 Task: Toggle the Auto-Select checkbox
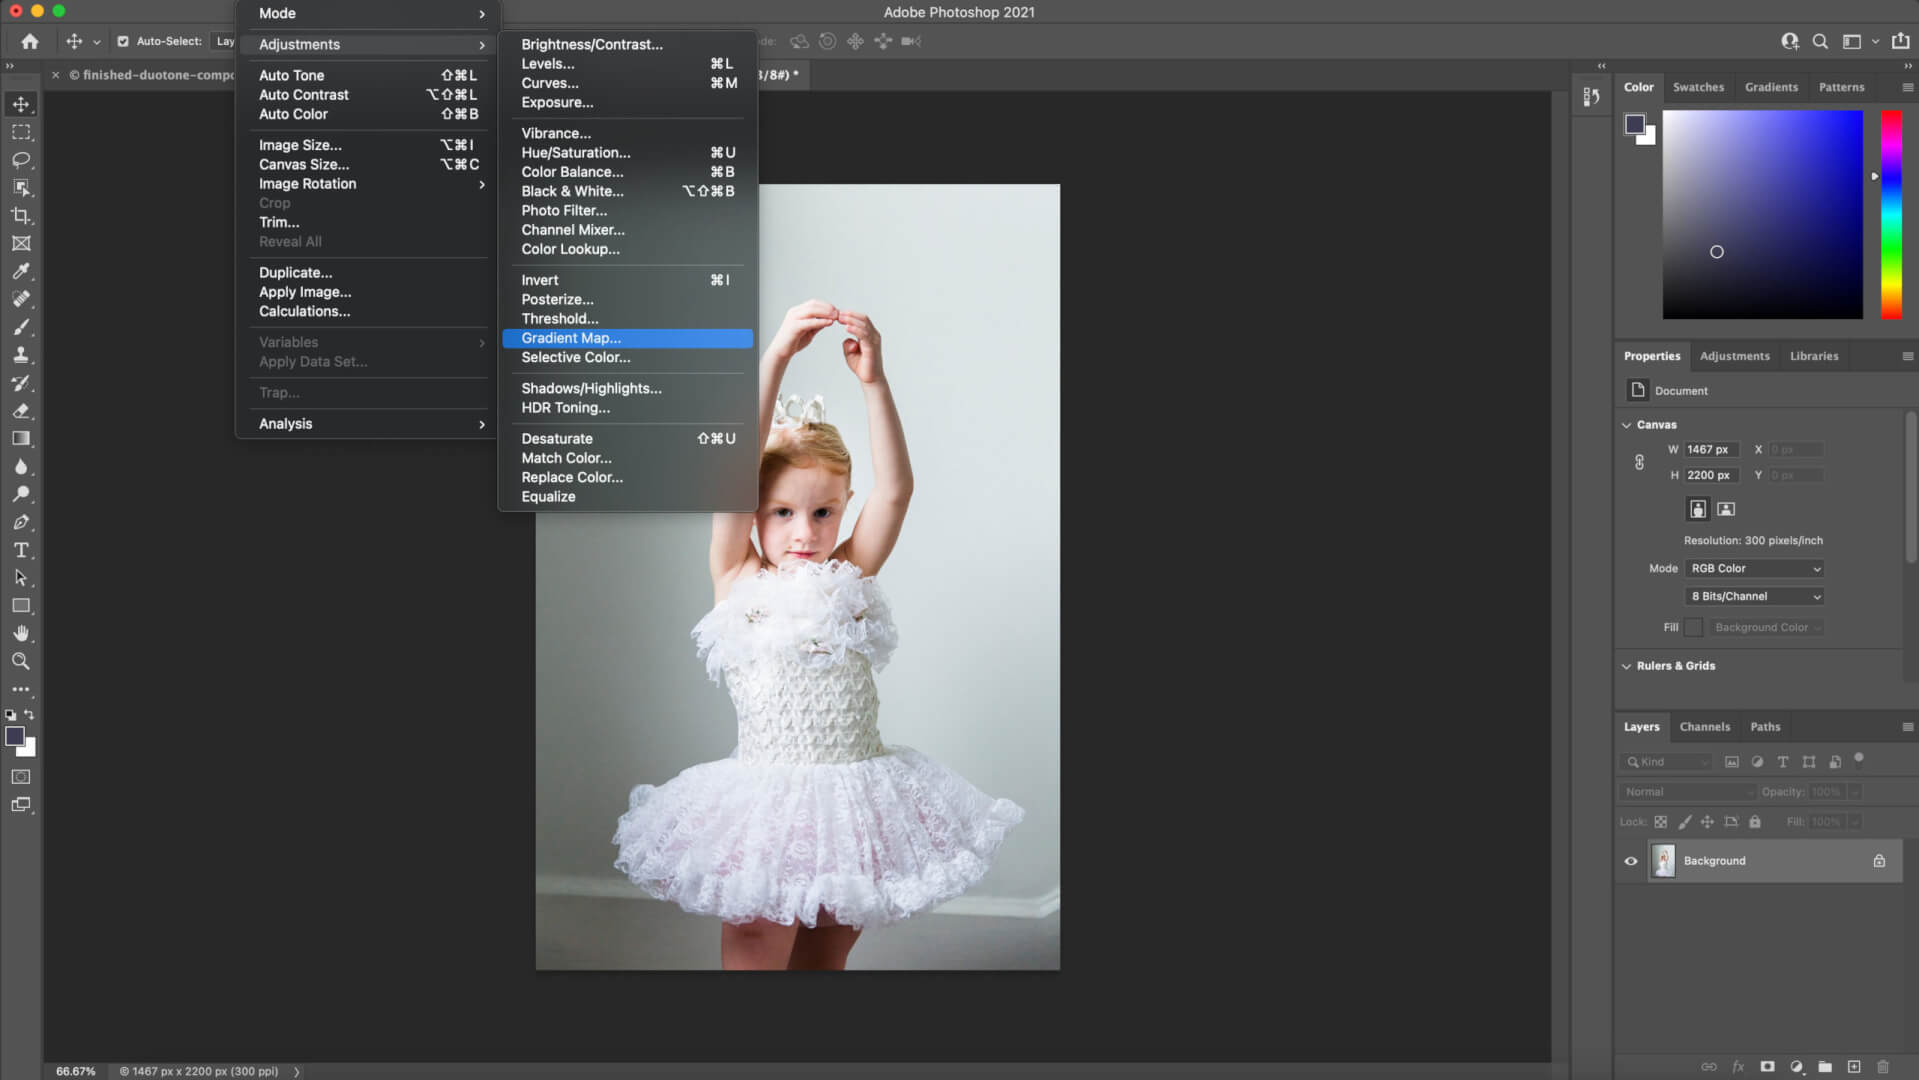click(x=123, y=41)
